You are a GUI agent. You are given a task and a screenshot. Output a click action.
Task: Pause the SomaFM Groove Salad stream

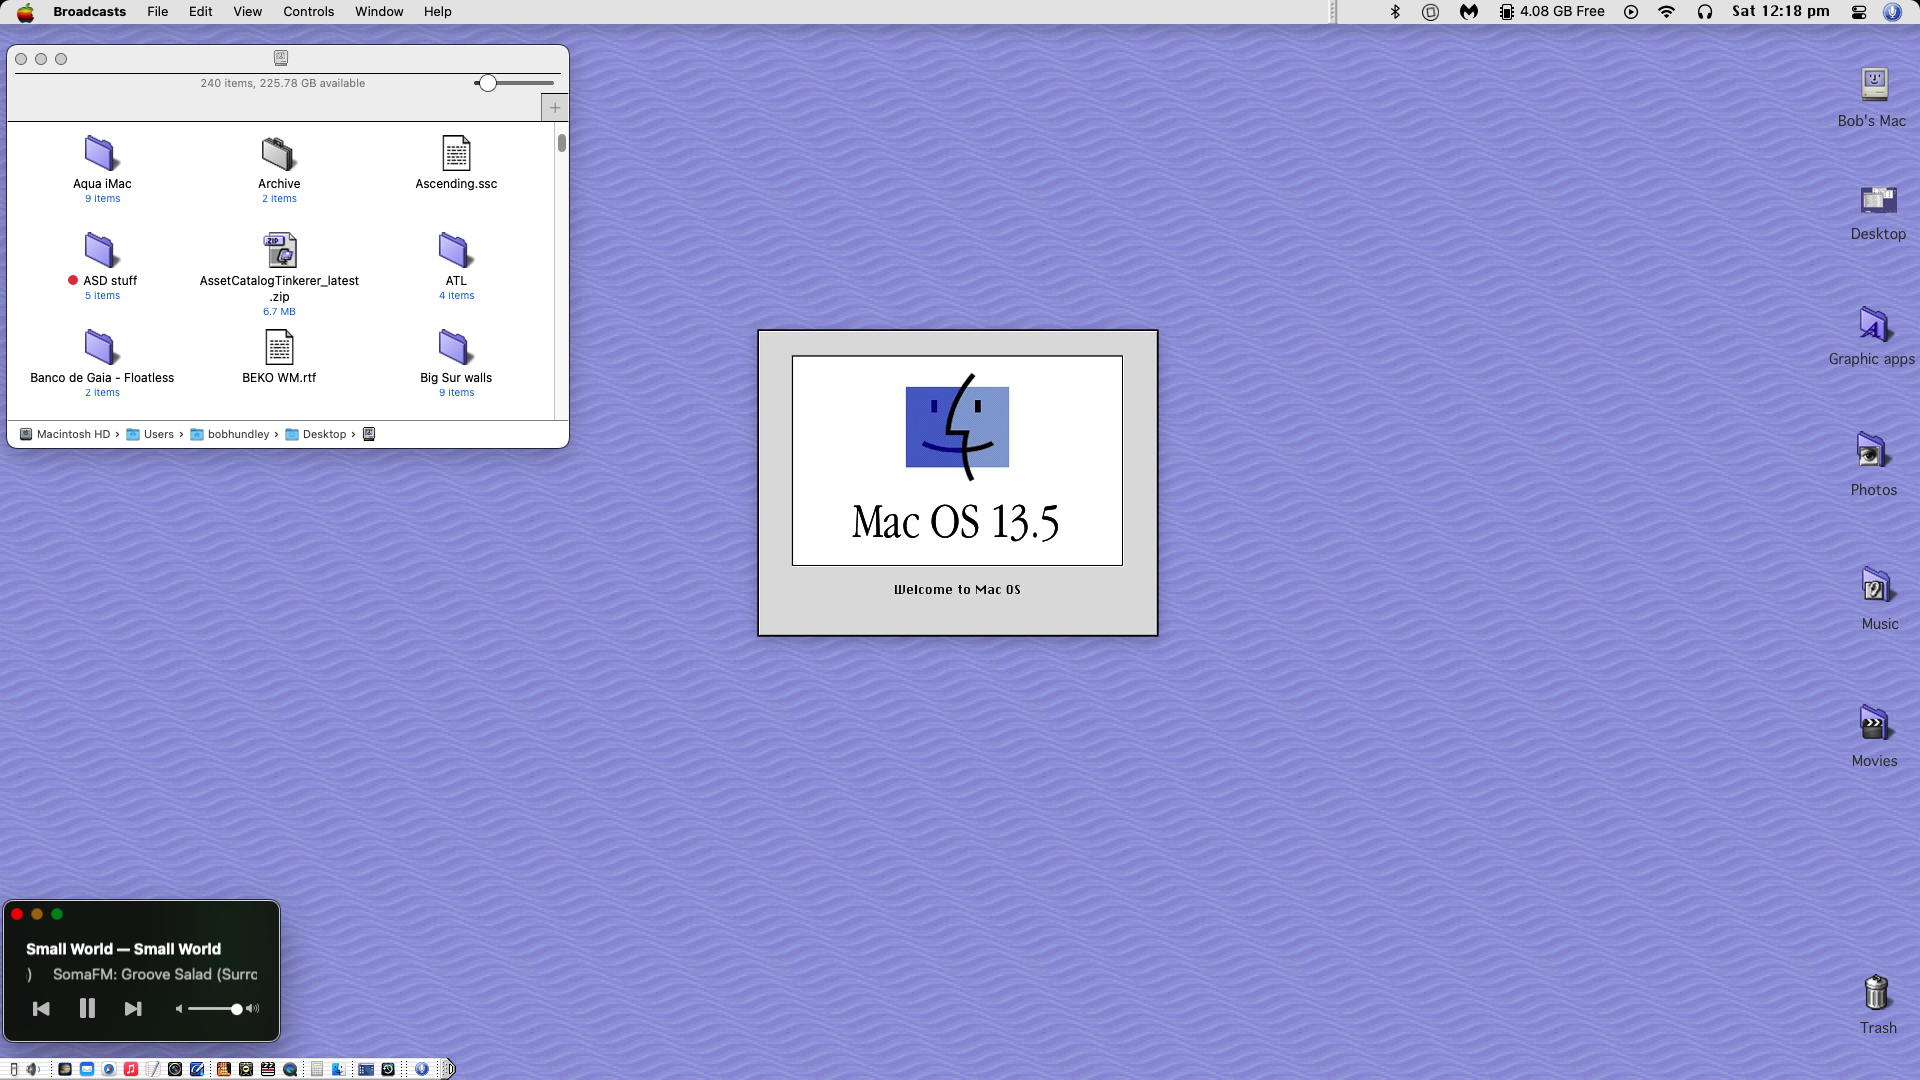pyautogui.click(x=87, y=1009)
